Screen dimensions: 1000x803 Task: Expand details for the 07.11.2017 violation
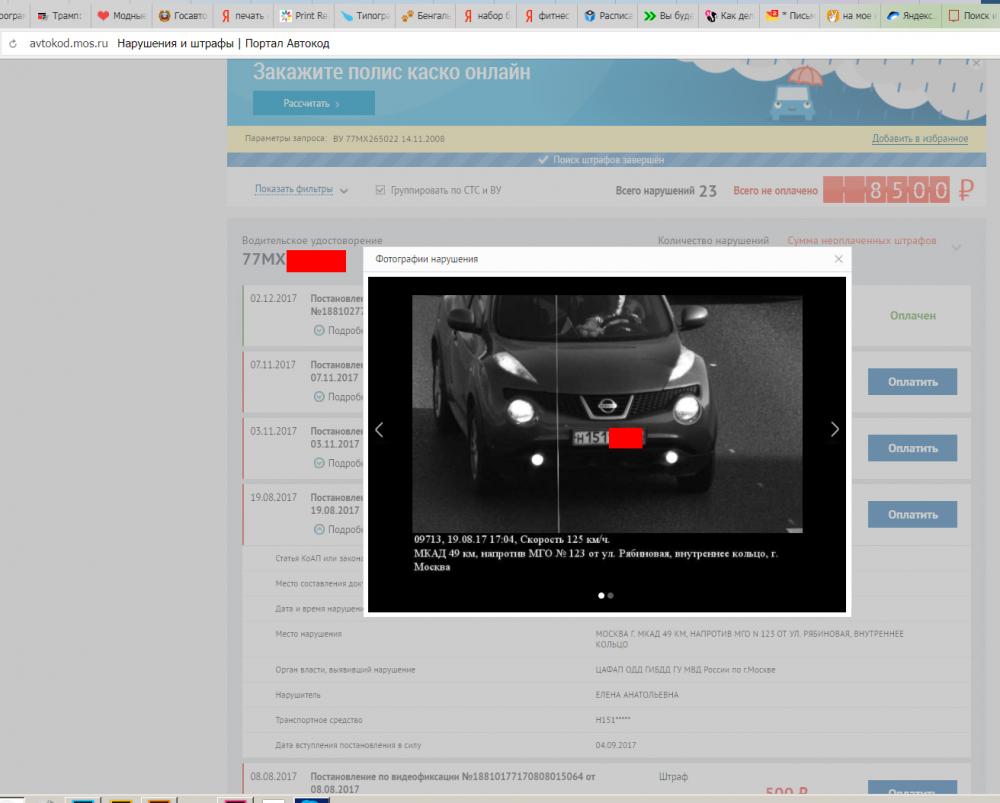tap(337, 397)
